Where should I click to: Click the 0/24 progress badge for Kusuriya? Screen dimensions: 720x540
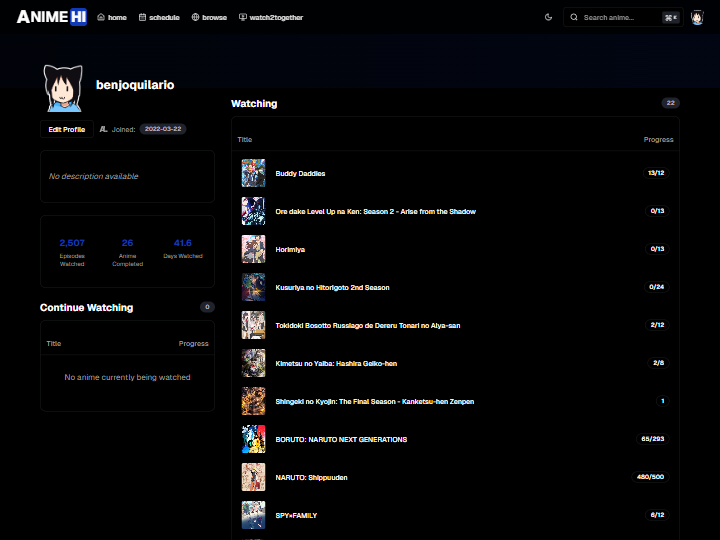point(657,287)
